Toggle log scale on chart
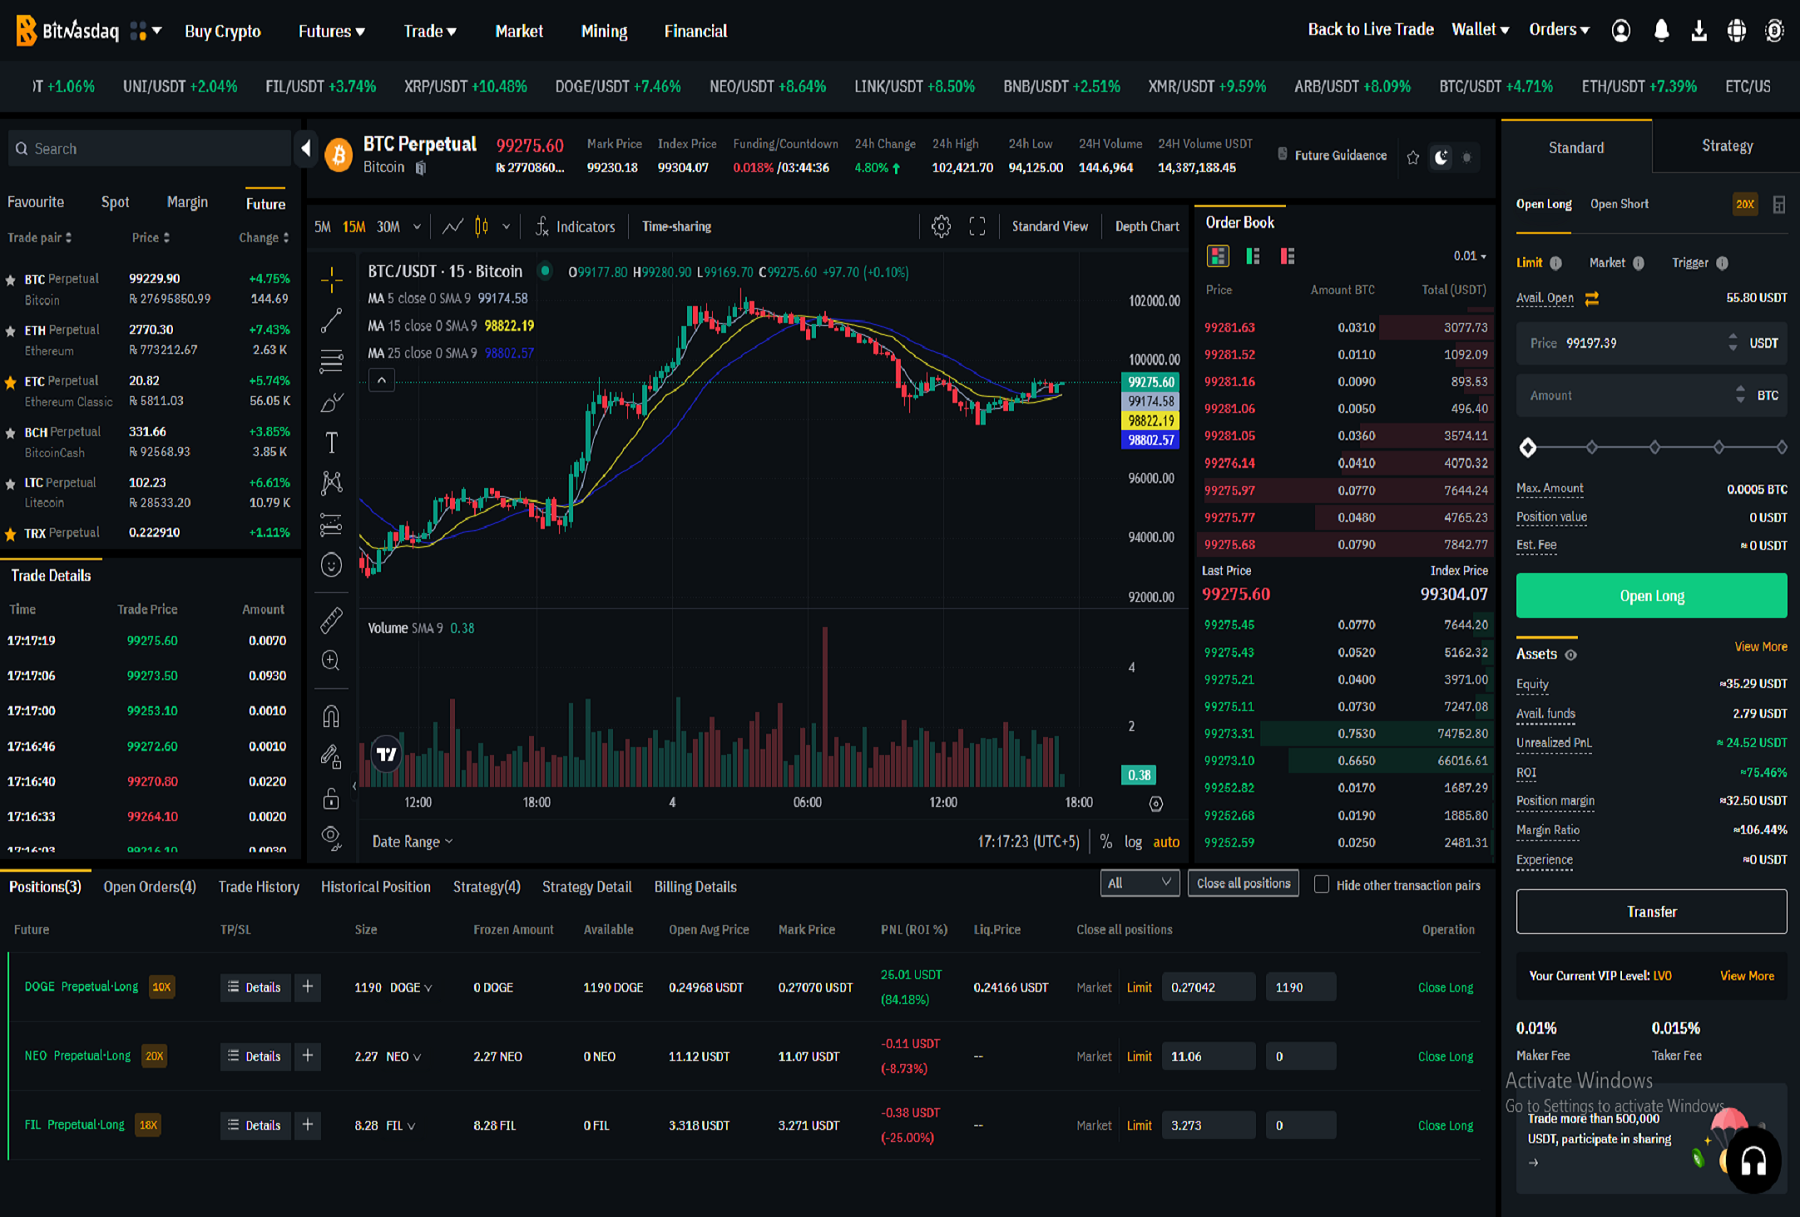The height and width of the screenshot is (1217, 1800). (x=1132, y=842)
